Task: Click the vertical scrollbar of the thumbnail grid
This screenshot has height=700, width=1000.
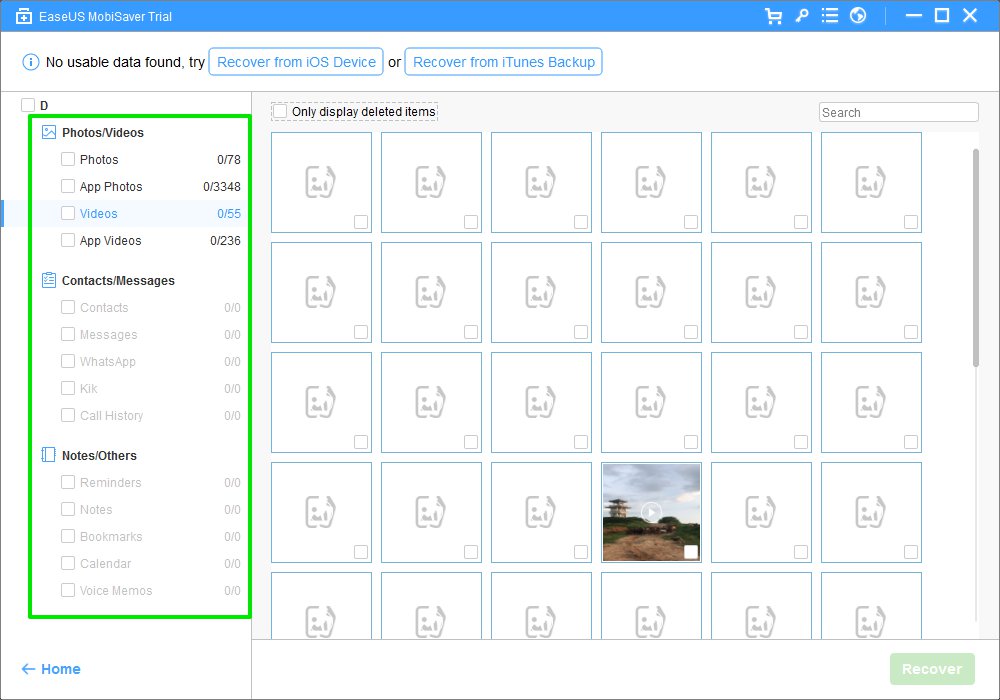Action: 976,258
